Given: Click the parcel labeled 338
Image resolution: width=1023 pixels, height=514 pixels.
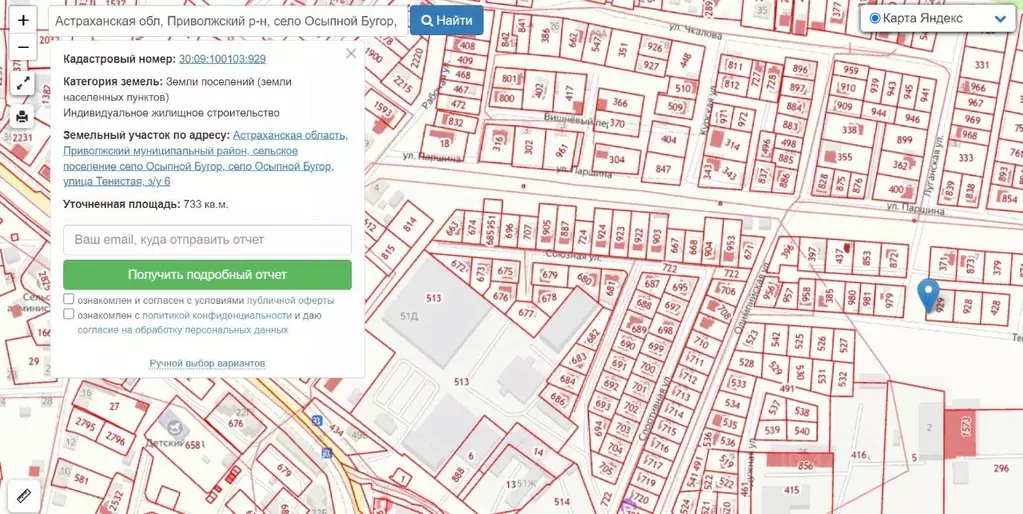Looking at the screenshot, I should coord(849,130).
